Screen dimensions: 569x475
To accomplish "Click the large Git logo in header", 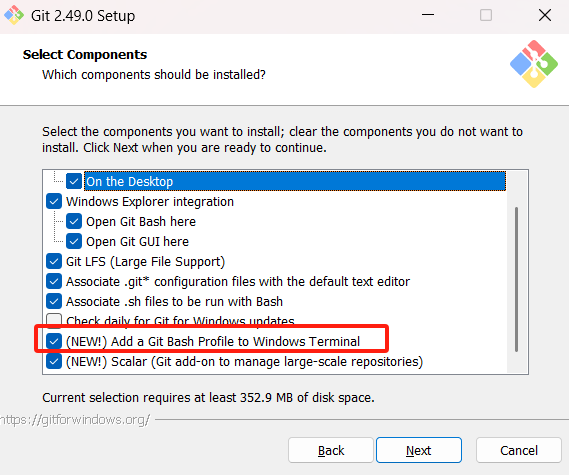I will (534, 64).
